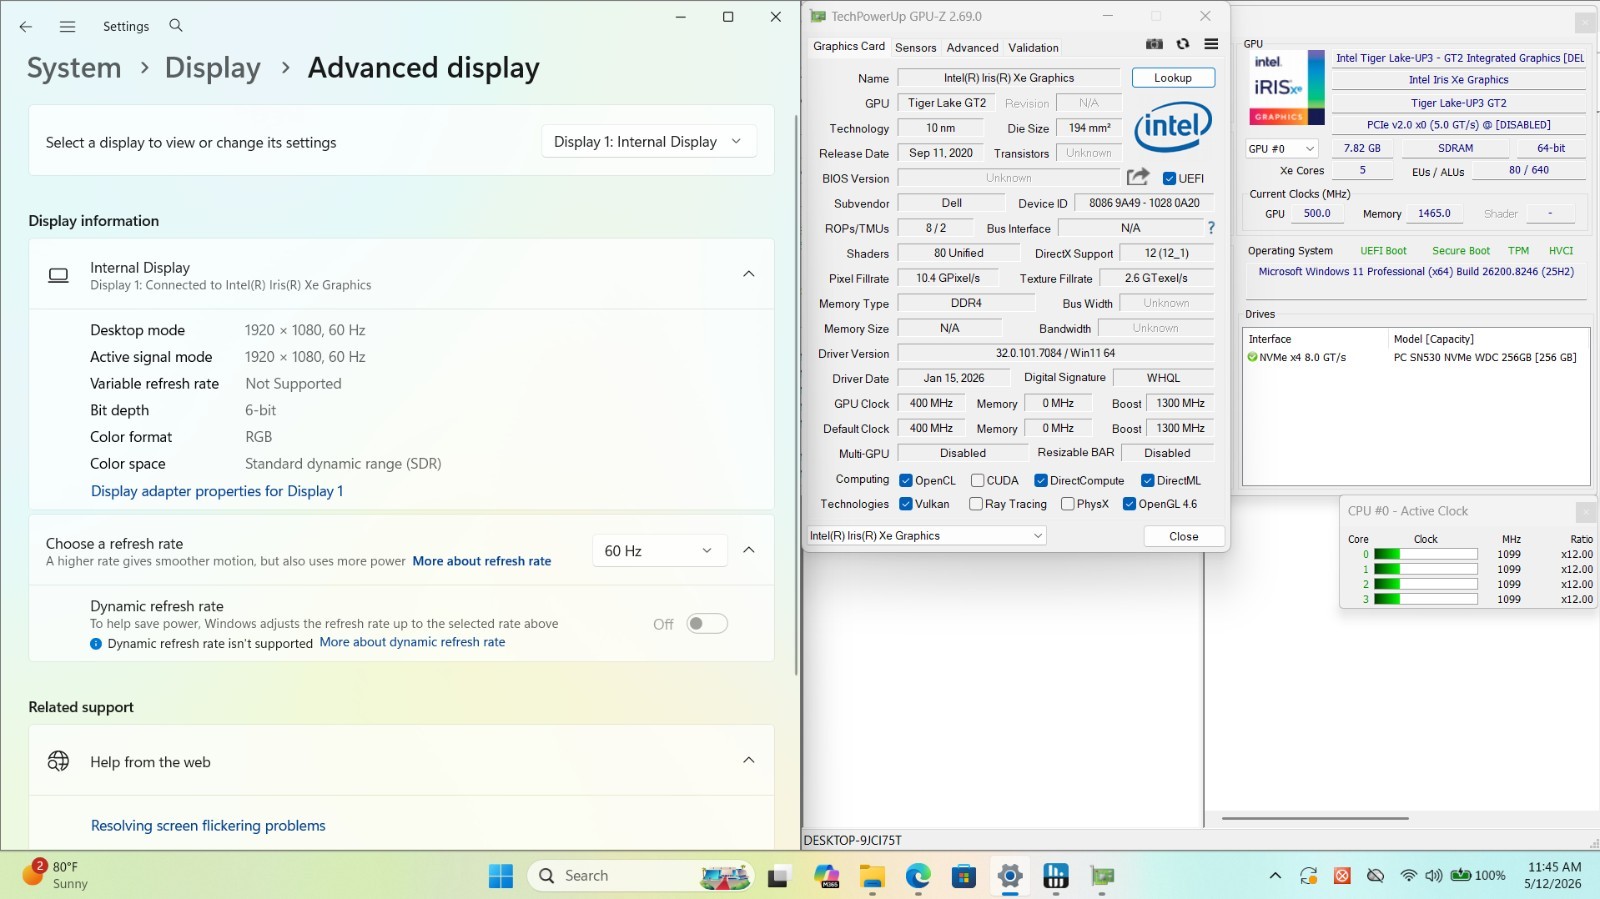Screen dimensions: 1600x899
Task: Open More about dynamic refresh rate link
Action: (412, 642)
